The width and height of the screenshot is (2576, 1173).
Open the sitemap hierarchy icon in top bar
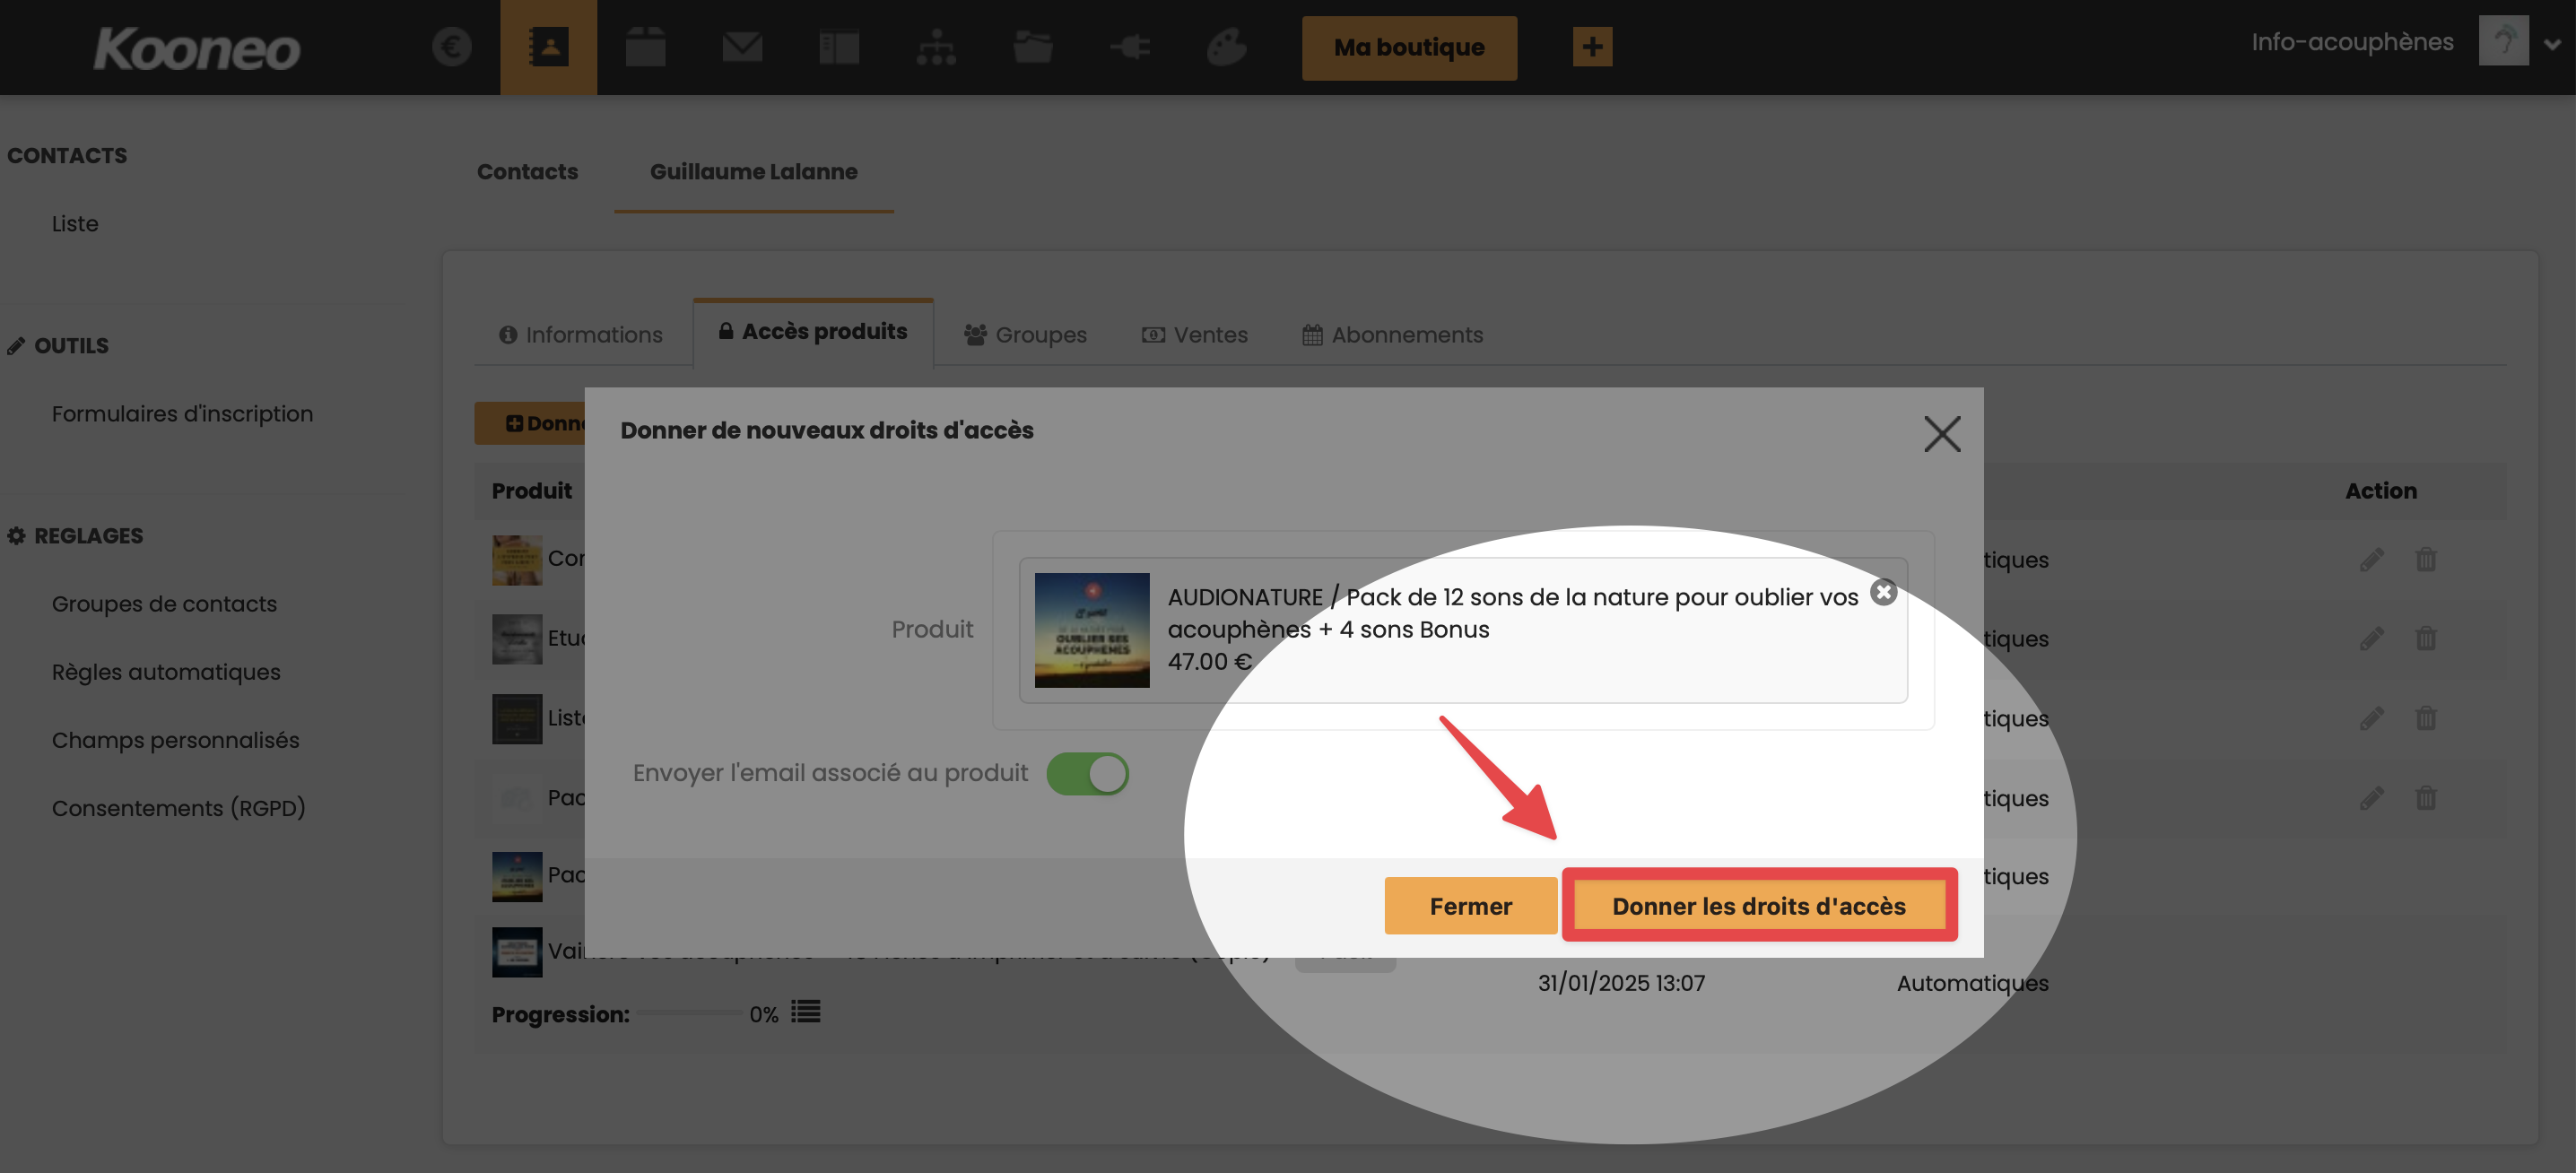click(936, 47)
